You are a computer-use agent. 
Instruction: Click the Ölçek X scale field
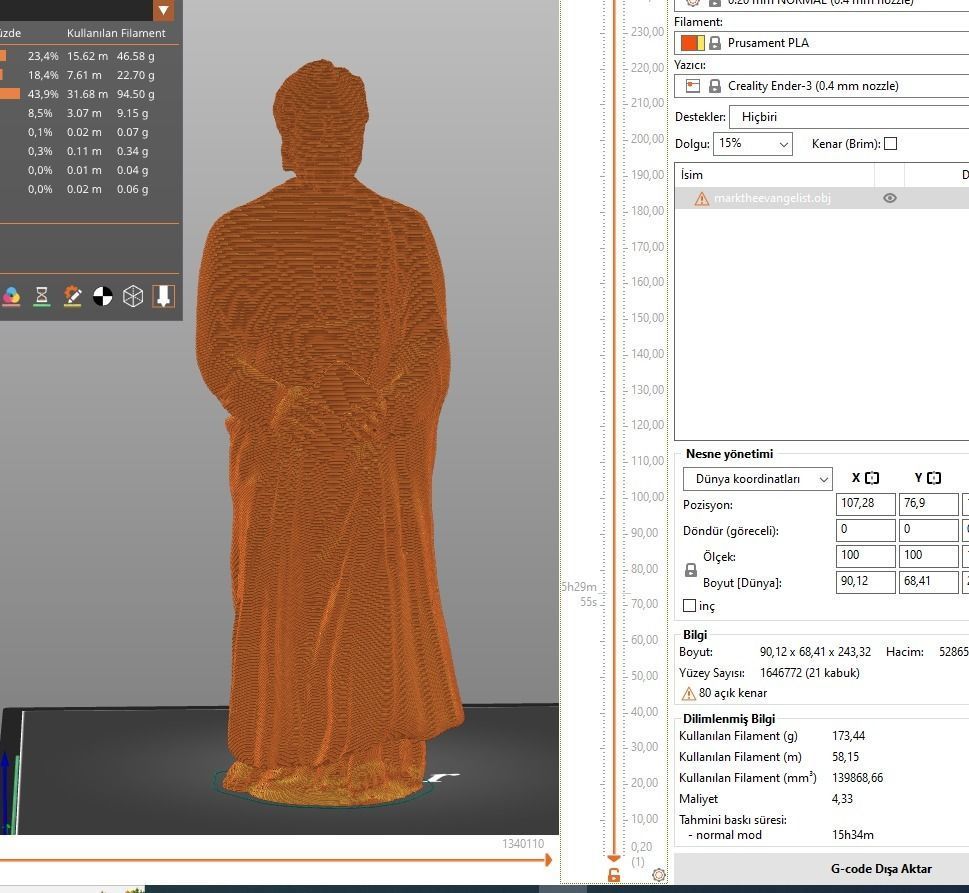pos(866,556)
